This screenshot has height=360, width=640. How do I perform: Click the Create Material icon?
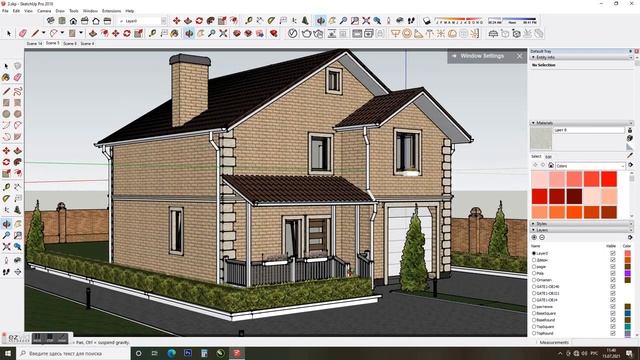click(x=630, y=138)
